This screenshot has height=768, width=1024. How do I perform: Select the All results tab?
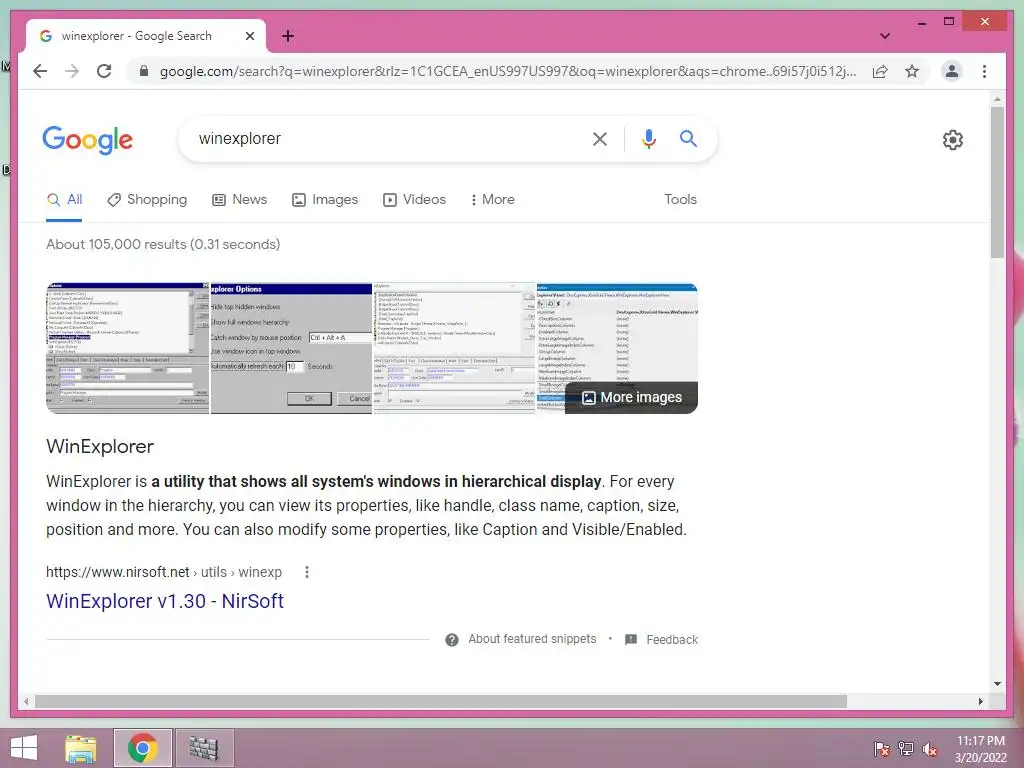[64, 200]
